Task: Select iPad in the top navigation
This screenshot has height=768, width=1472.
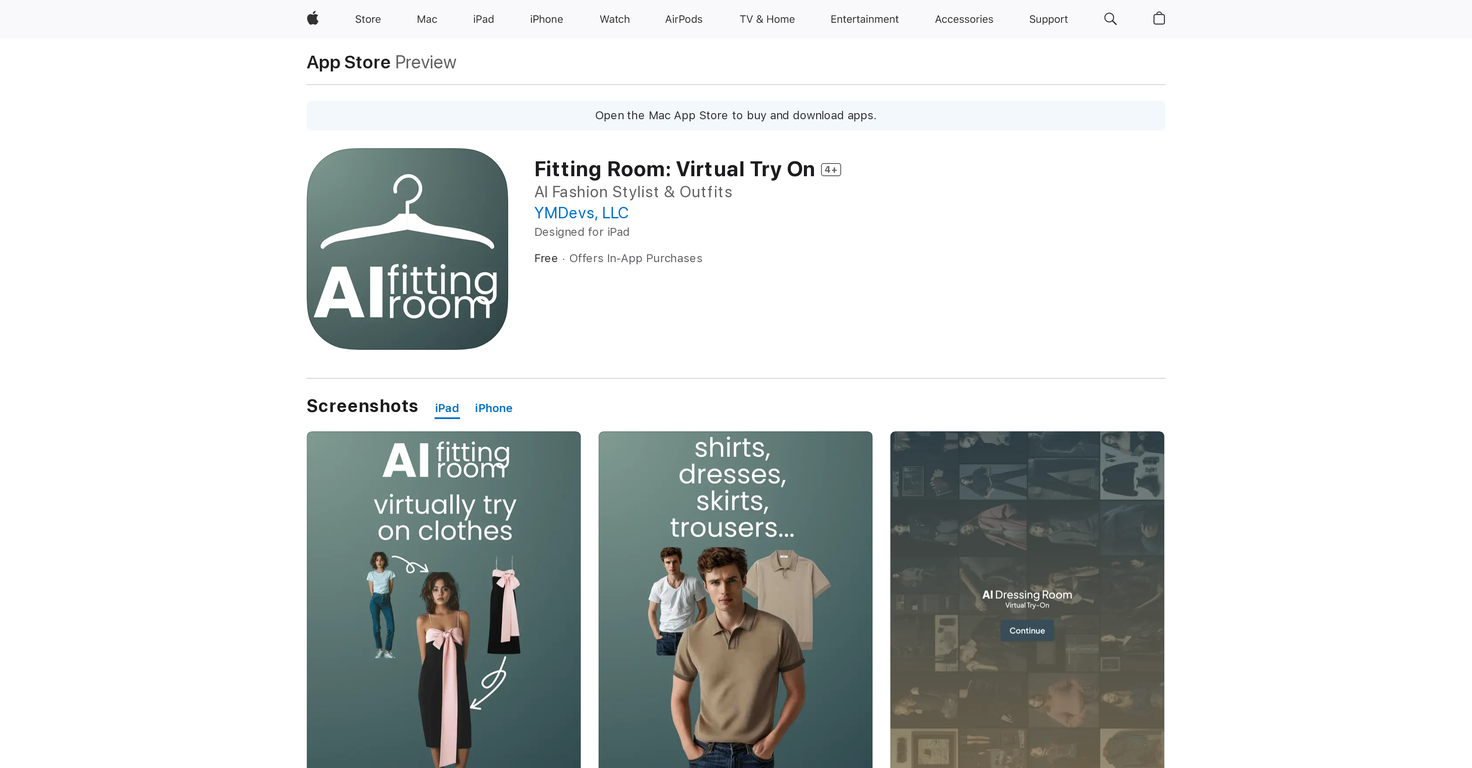Action: pos(483,19)
